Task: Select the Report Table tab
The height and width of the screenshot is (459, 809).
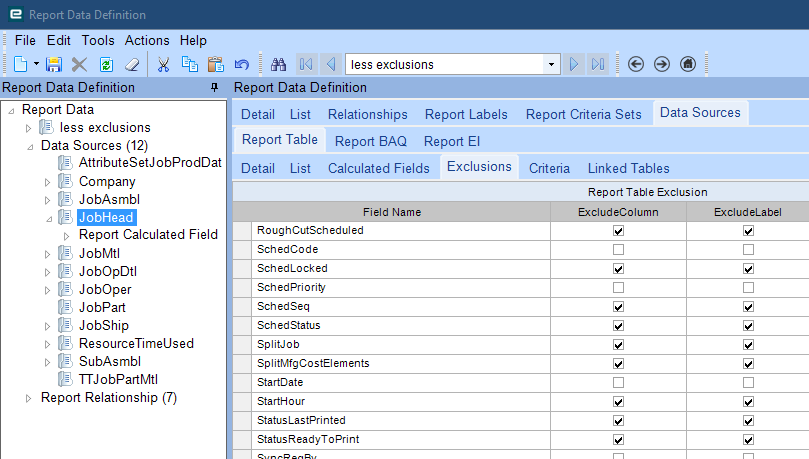Action: [280, 140]
